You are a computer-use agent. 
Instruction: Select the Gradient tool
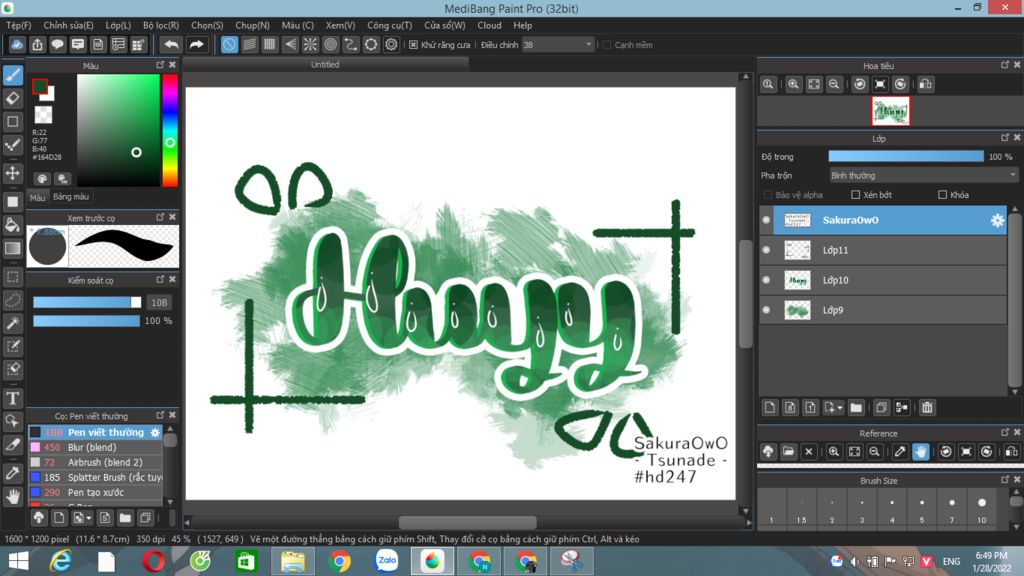13,248
